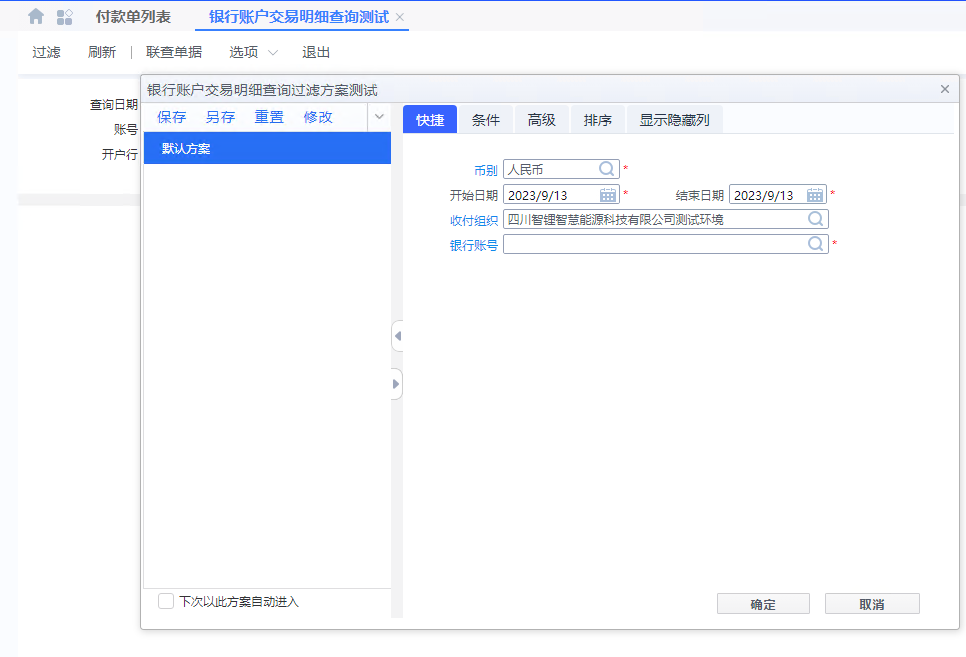Image resolution: width=966 pixels, height=657 pixels.
Task: Click the 银行账号 label link
Action: (473, 245)
